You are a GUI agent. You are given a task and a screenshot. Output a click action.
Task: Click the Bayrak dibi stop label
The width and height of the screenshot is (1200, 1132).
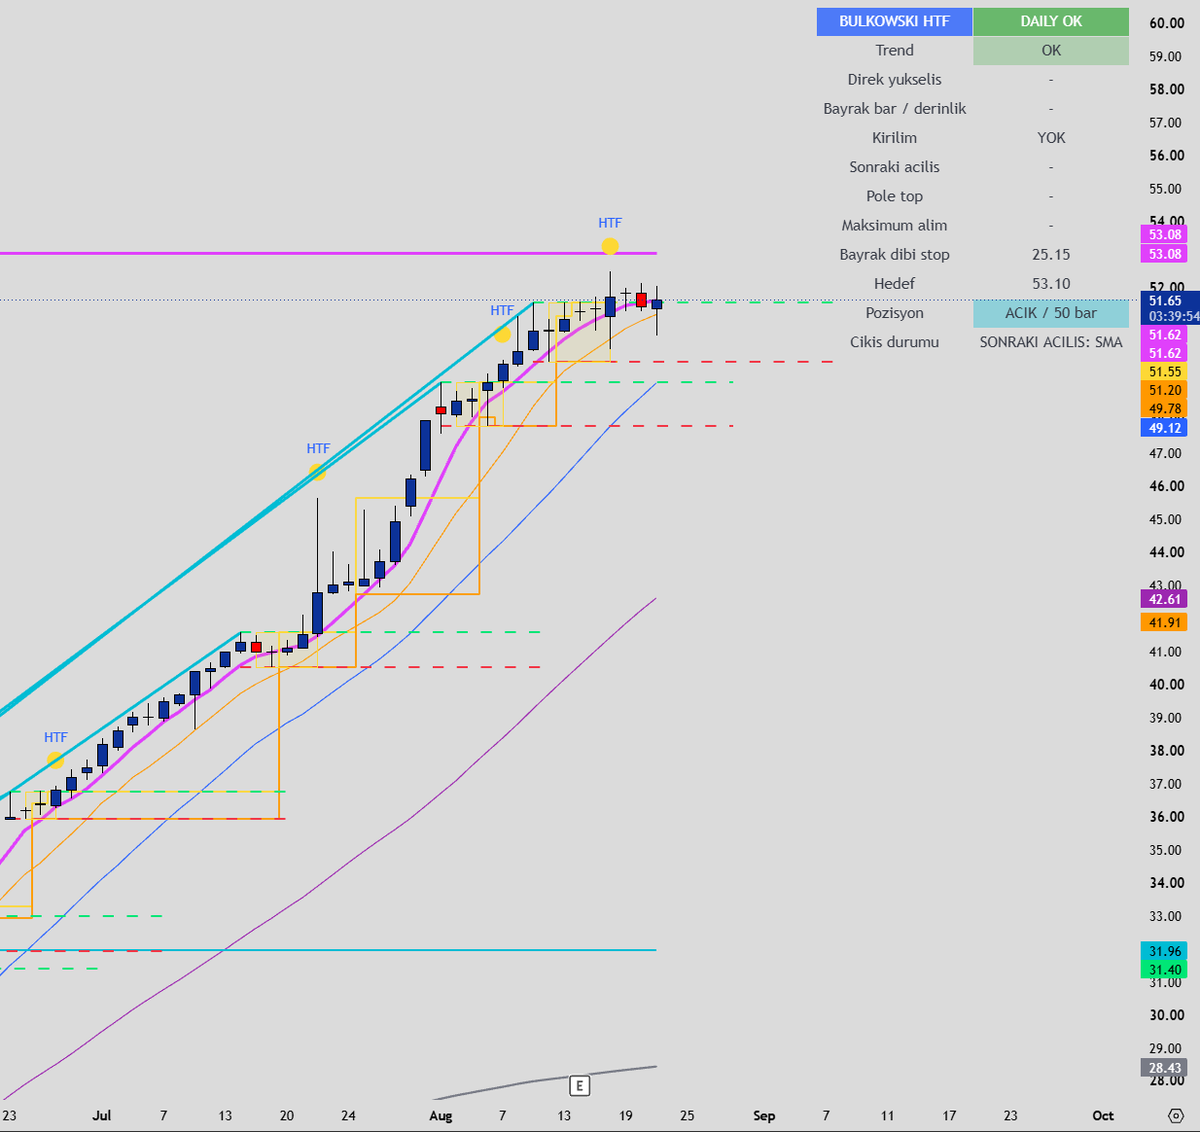tap(894, 254)
